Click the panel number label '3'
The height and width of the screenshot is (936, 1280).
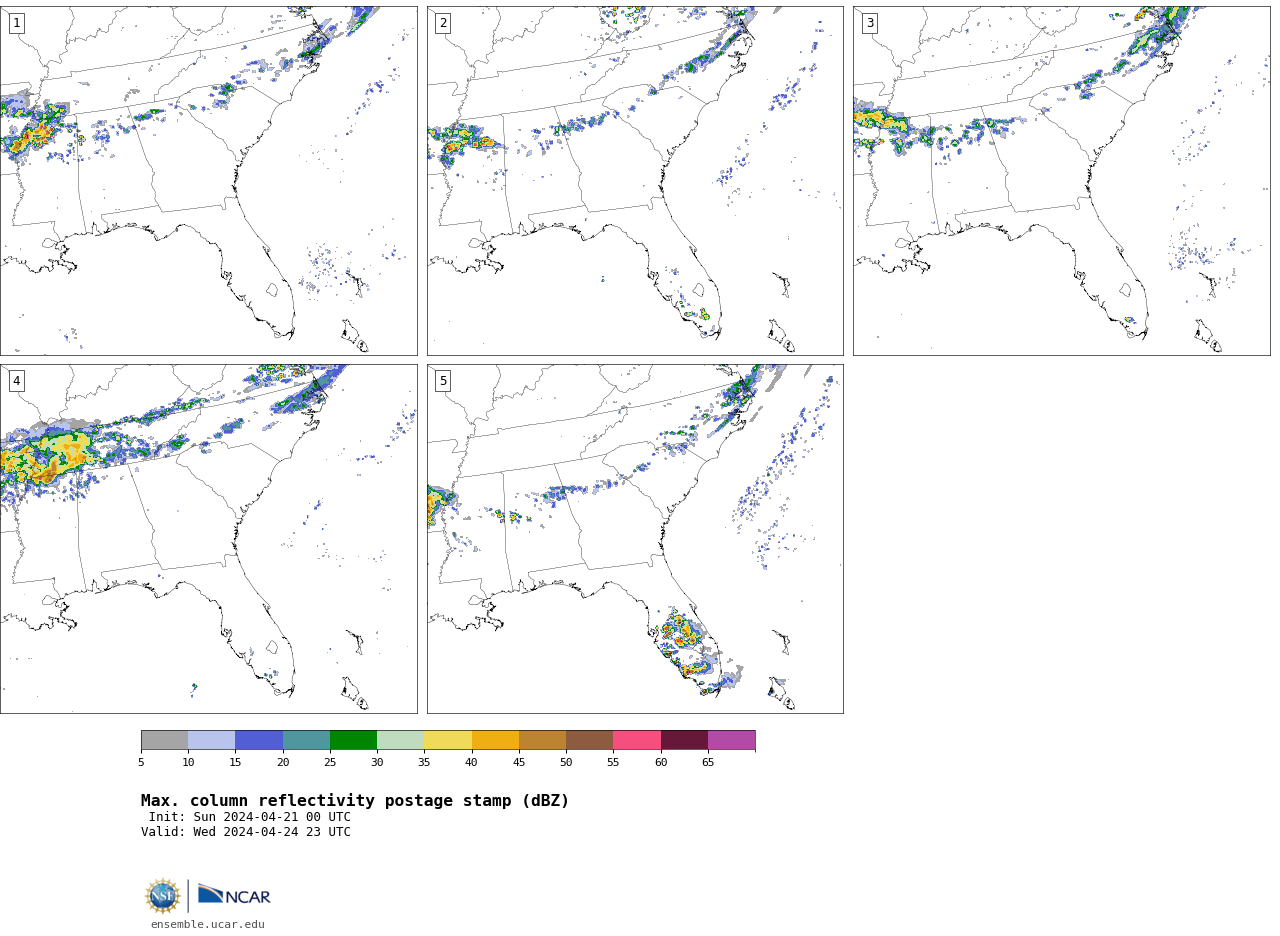click(869, 23)
